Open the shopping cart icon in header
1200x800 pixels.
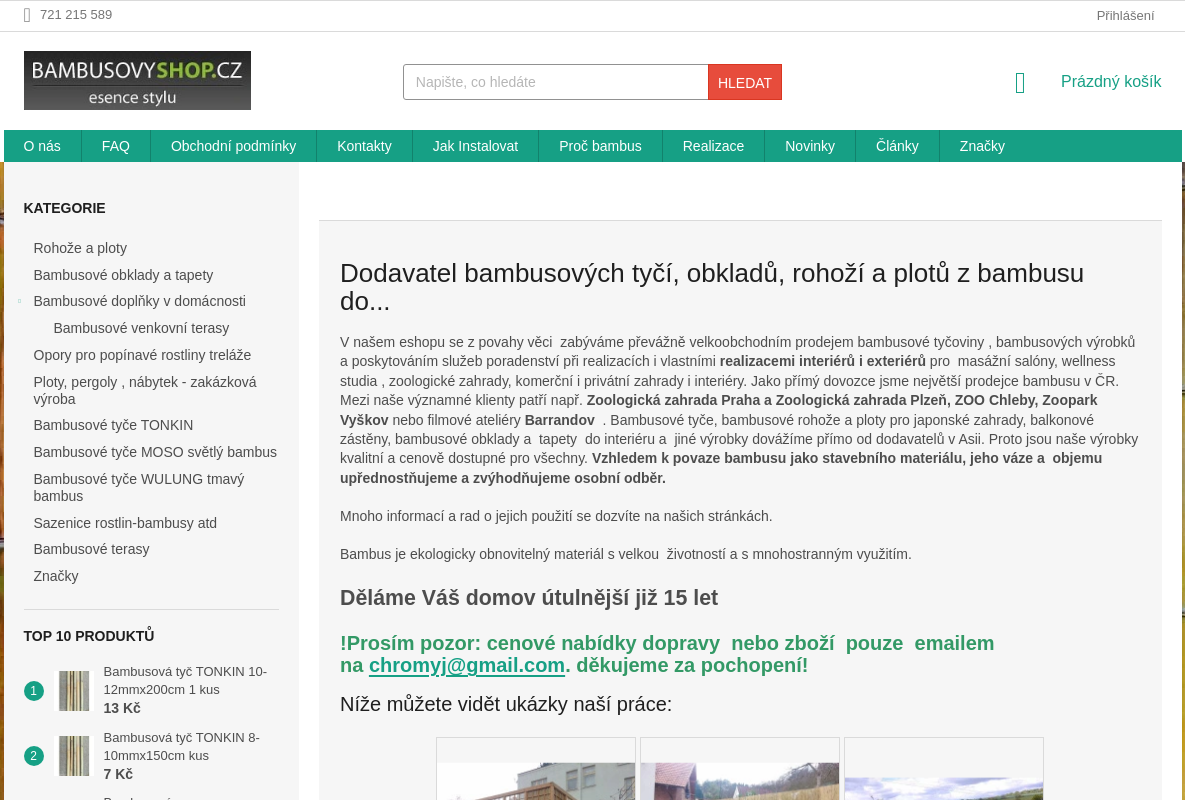pyautogui.click(x=1019, y=82)
